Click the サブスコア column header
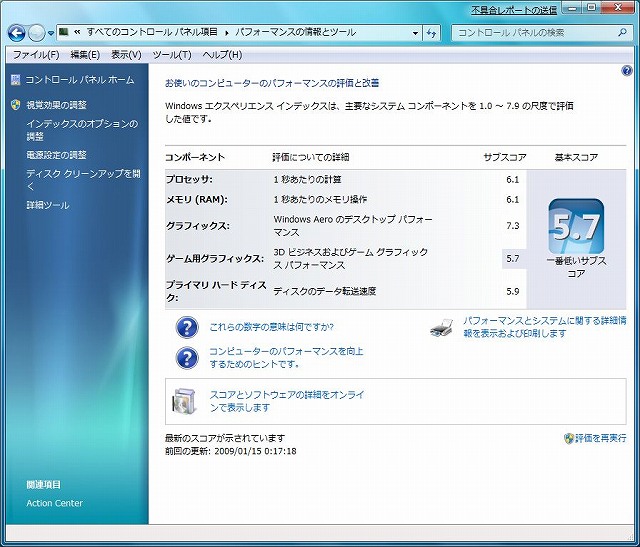This screenshot has height=547, width=640. pyautogui.click(x=505, y=157)
